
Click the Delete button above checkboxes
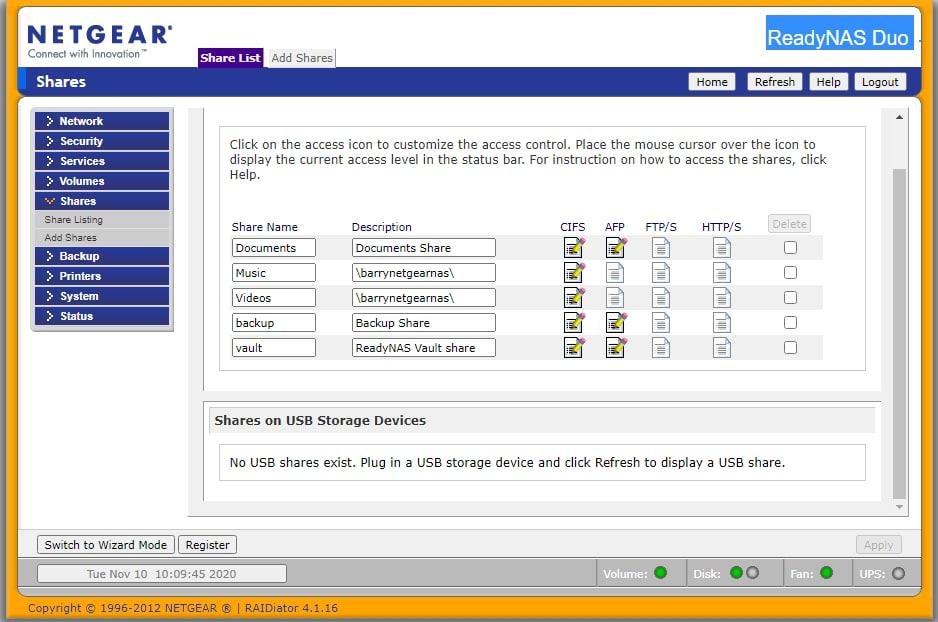click(x=790, y=224)
